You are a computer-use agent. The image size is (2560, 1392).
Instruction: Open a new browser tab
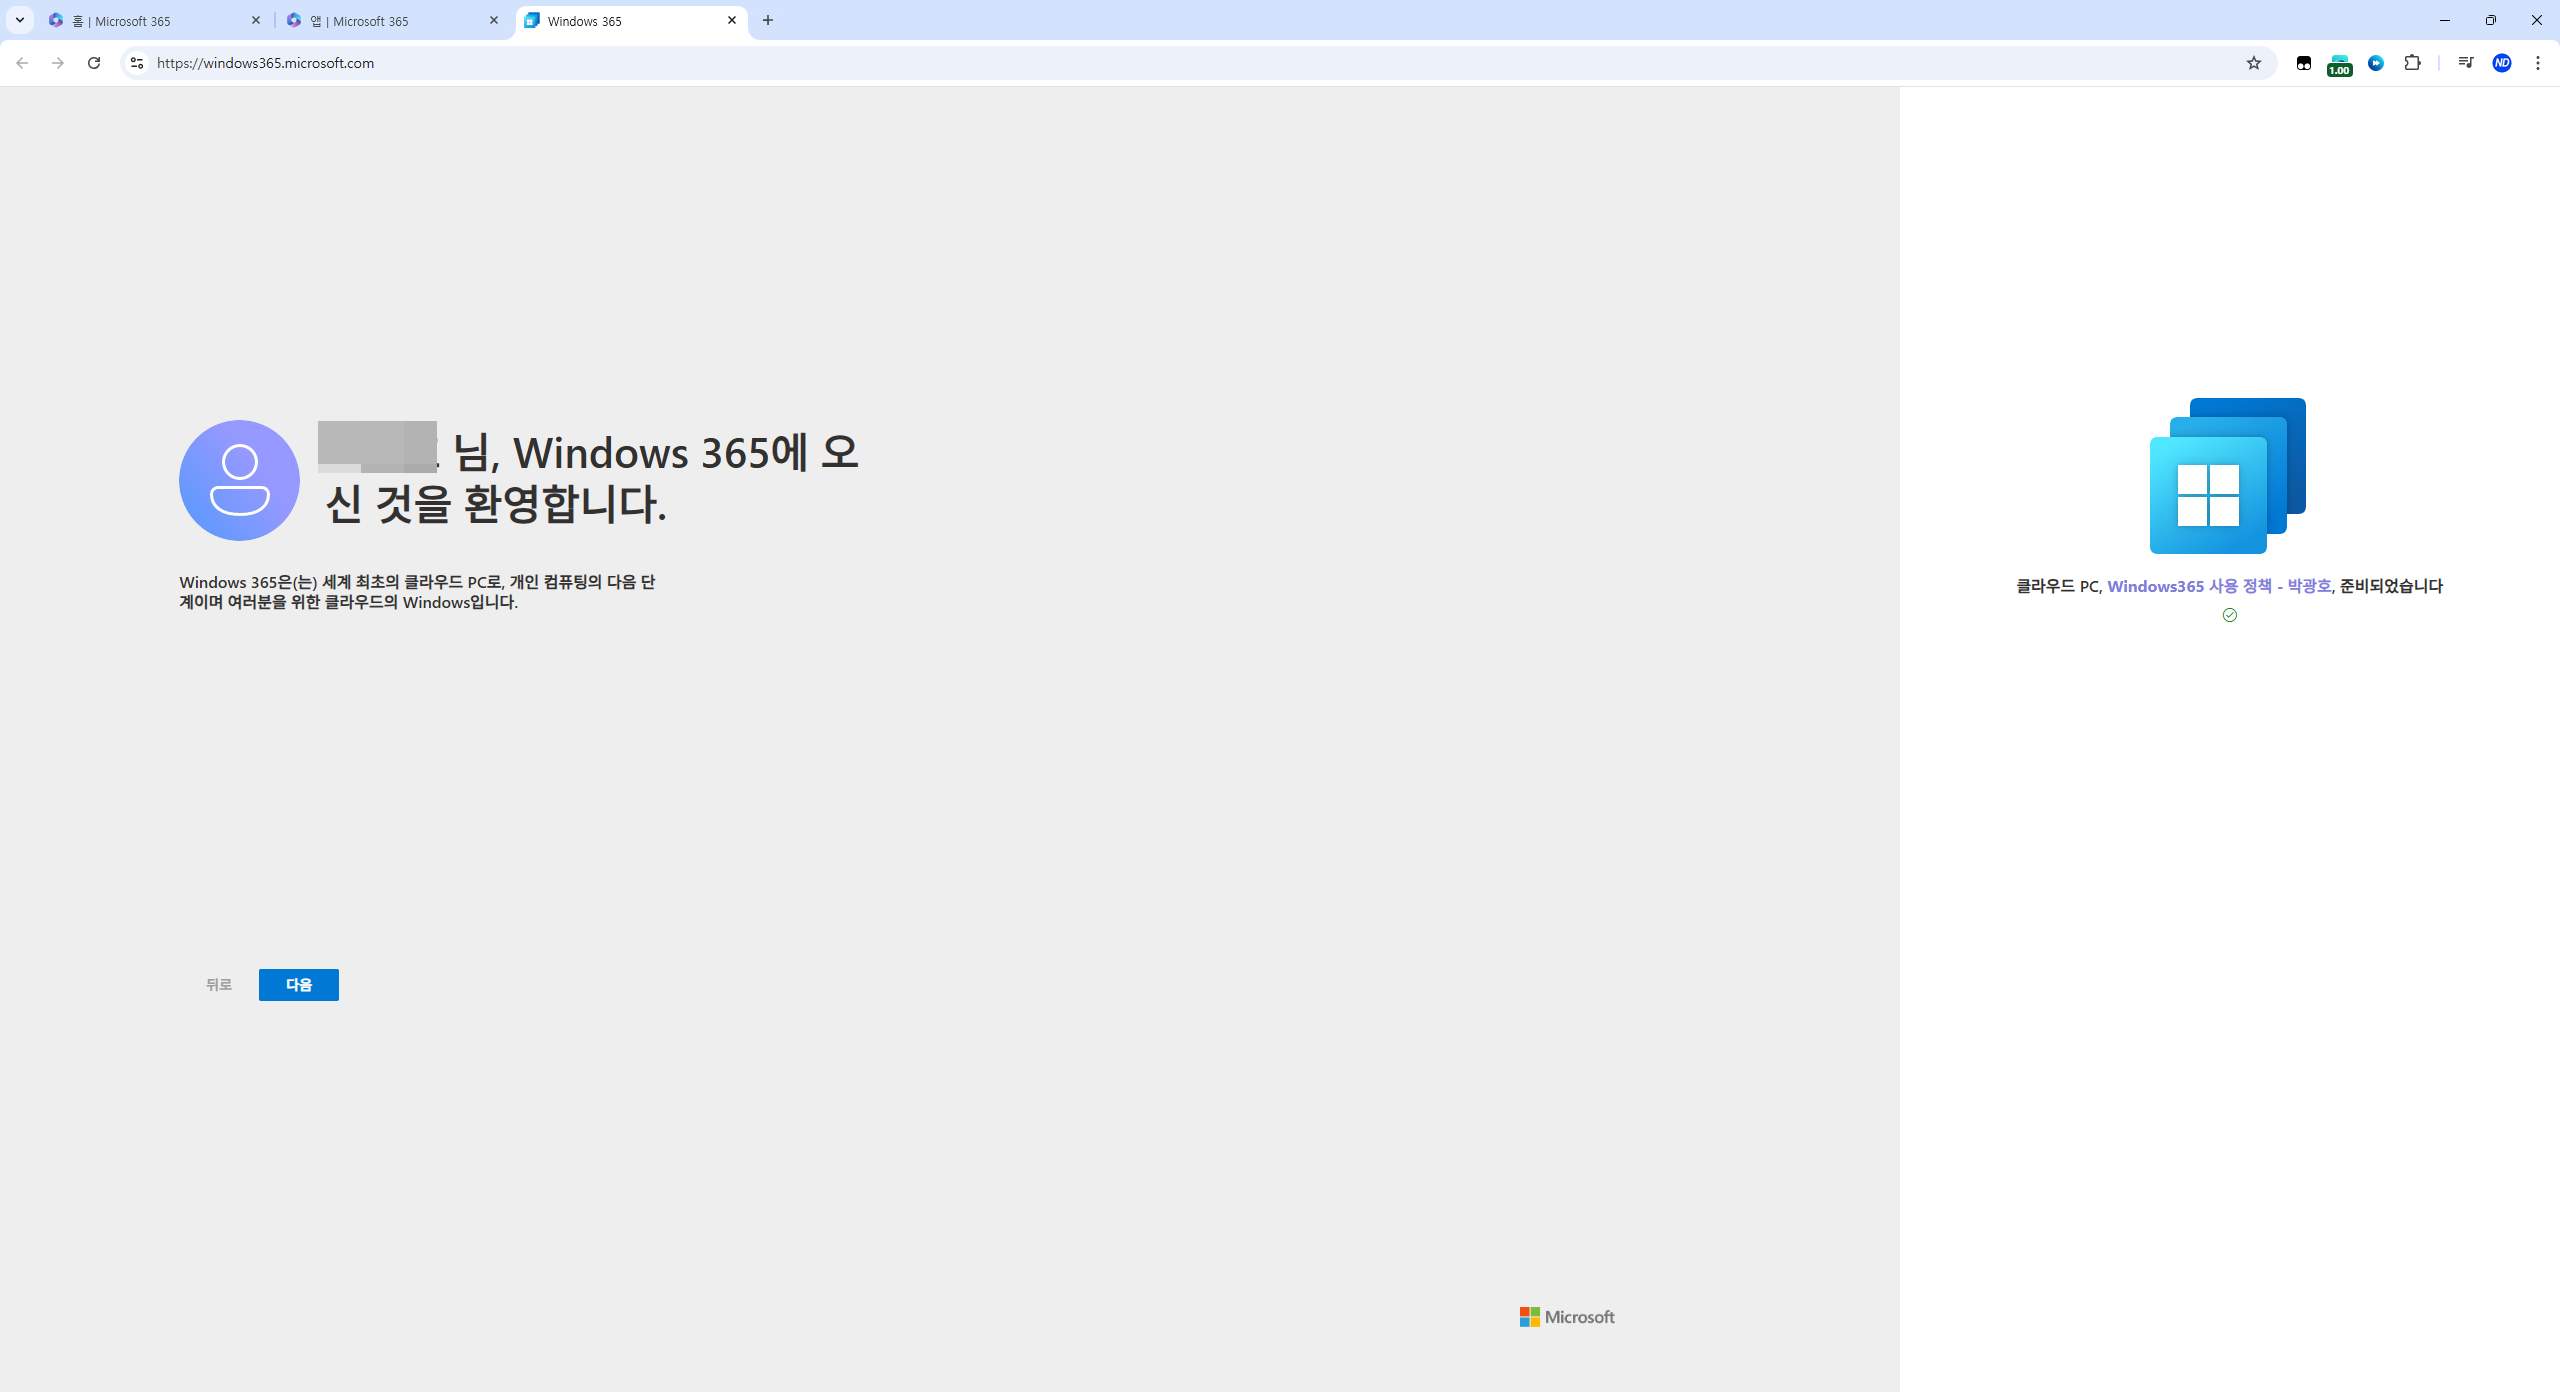pos(768,20)
